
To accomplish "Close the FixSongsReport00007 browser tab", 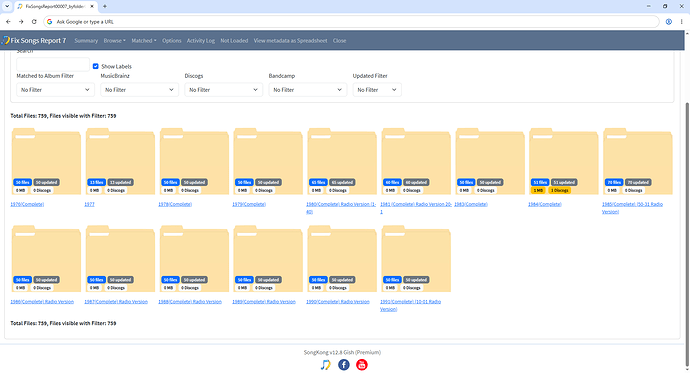I will click(x=92, y=6).
